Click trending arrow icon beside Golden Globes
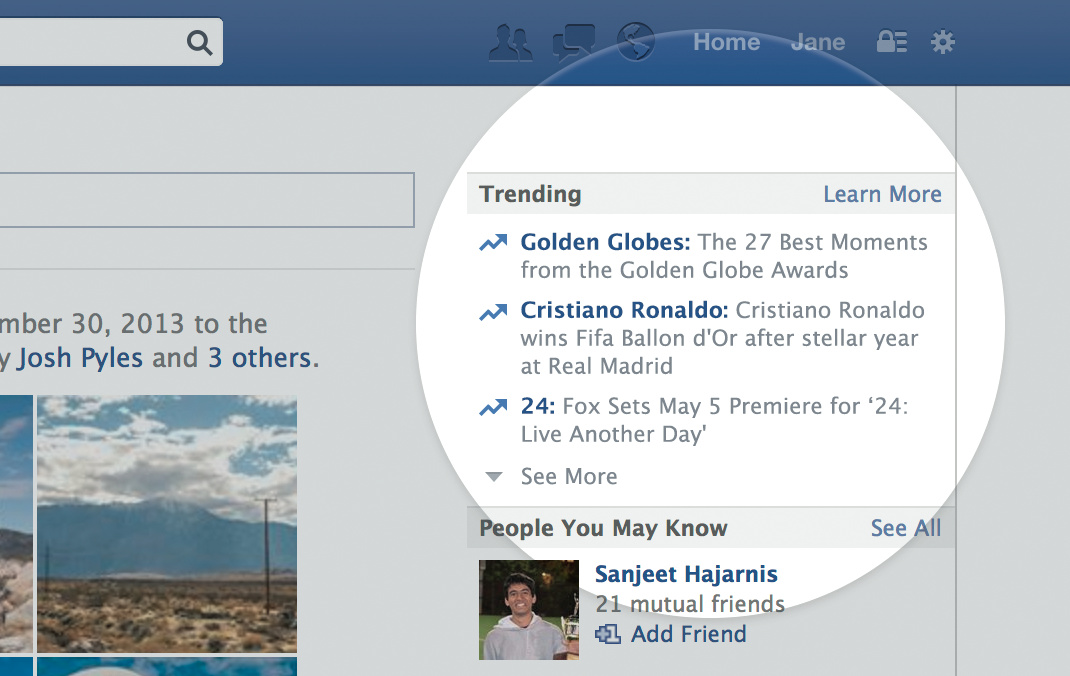This screenshot has width=1070, height=676. pos(493,243)
